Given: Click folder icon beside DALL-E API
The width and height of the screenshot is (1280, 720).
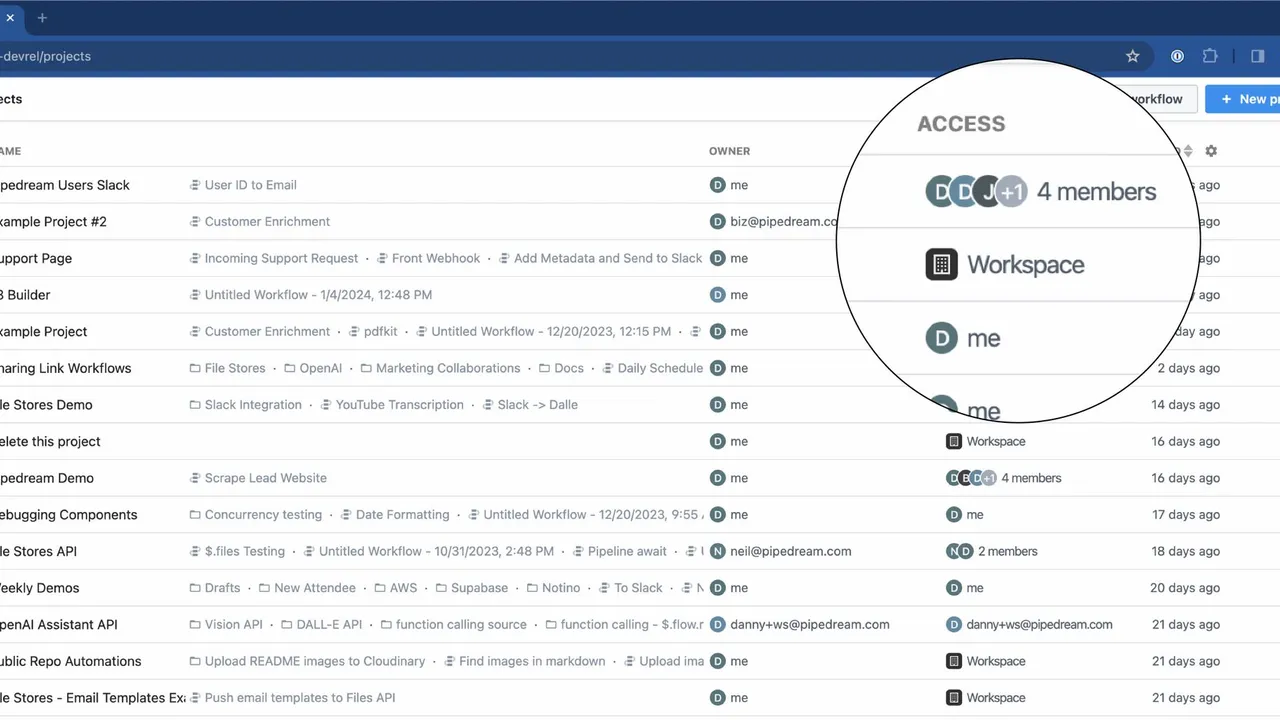Looking at the screenshot, I should [287, 625].
